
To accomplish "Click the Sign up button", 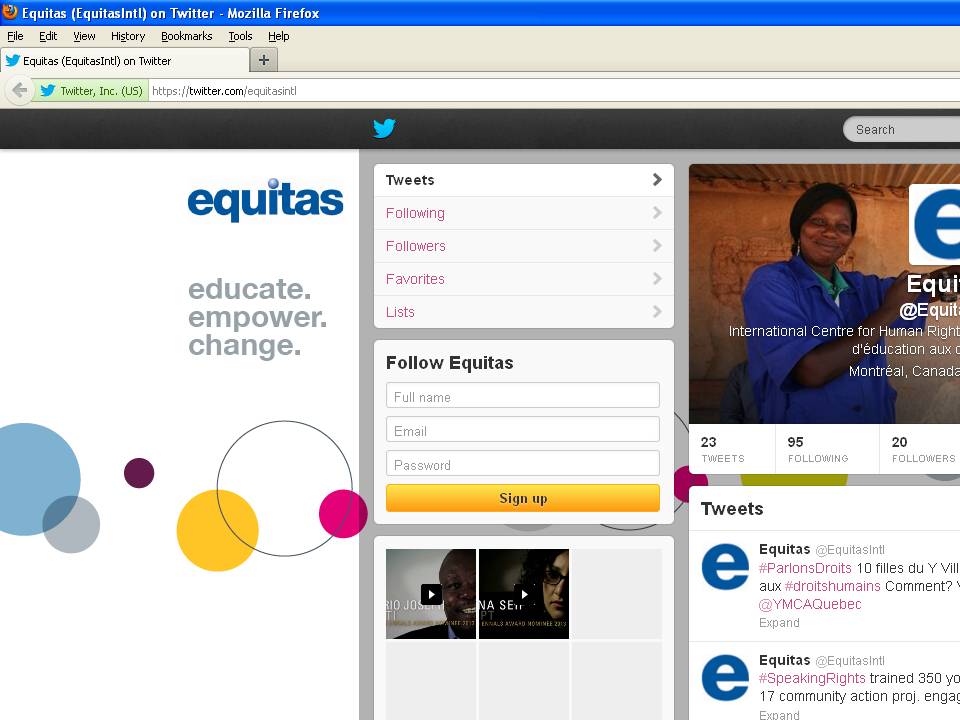I will [x=523, y=498].
